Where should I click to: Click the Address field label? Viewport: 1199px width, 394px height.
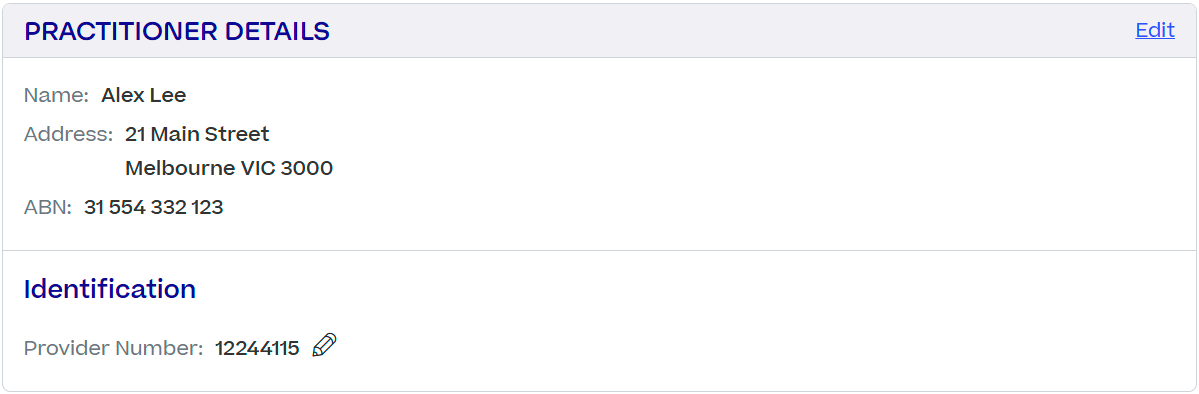click(69, 135)
